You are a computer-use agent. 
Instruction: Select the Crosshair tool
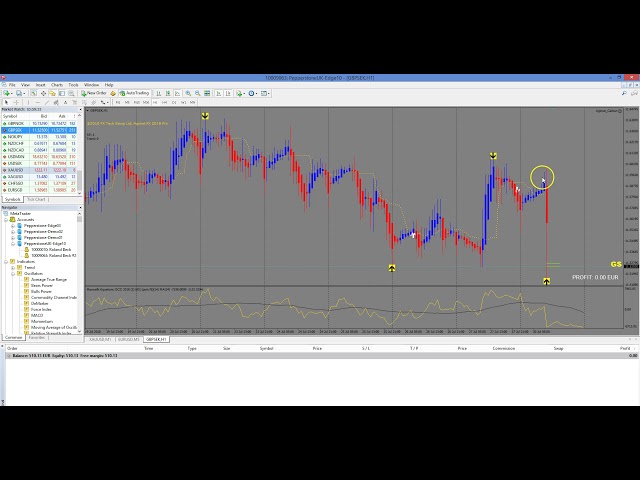pos(17,101)
